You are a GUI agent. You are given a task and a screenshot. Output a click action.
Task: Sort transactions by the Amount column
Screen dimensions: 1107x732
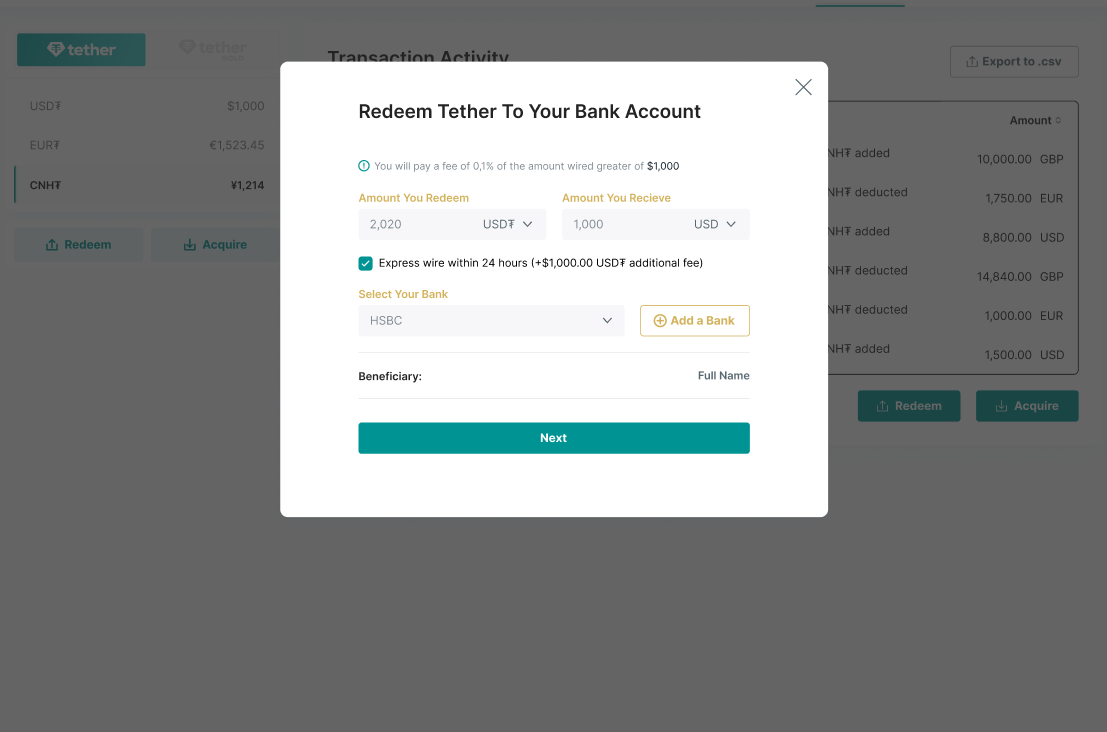1035,120
